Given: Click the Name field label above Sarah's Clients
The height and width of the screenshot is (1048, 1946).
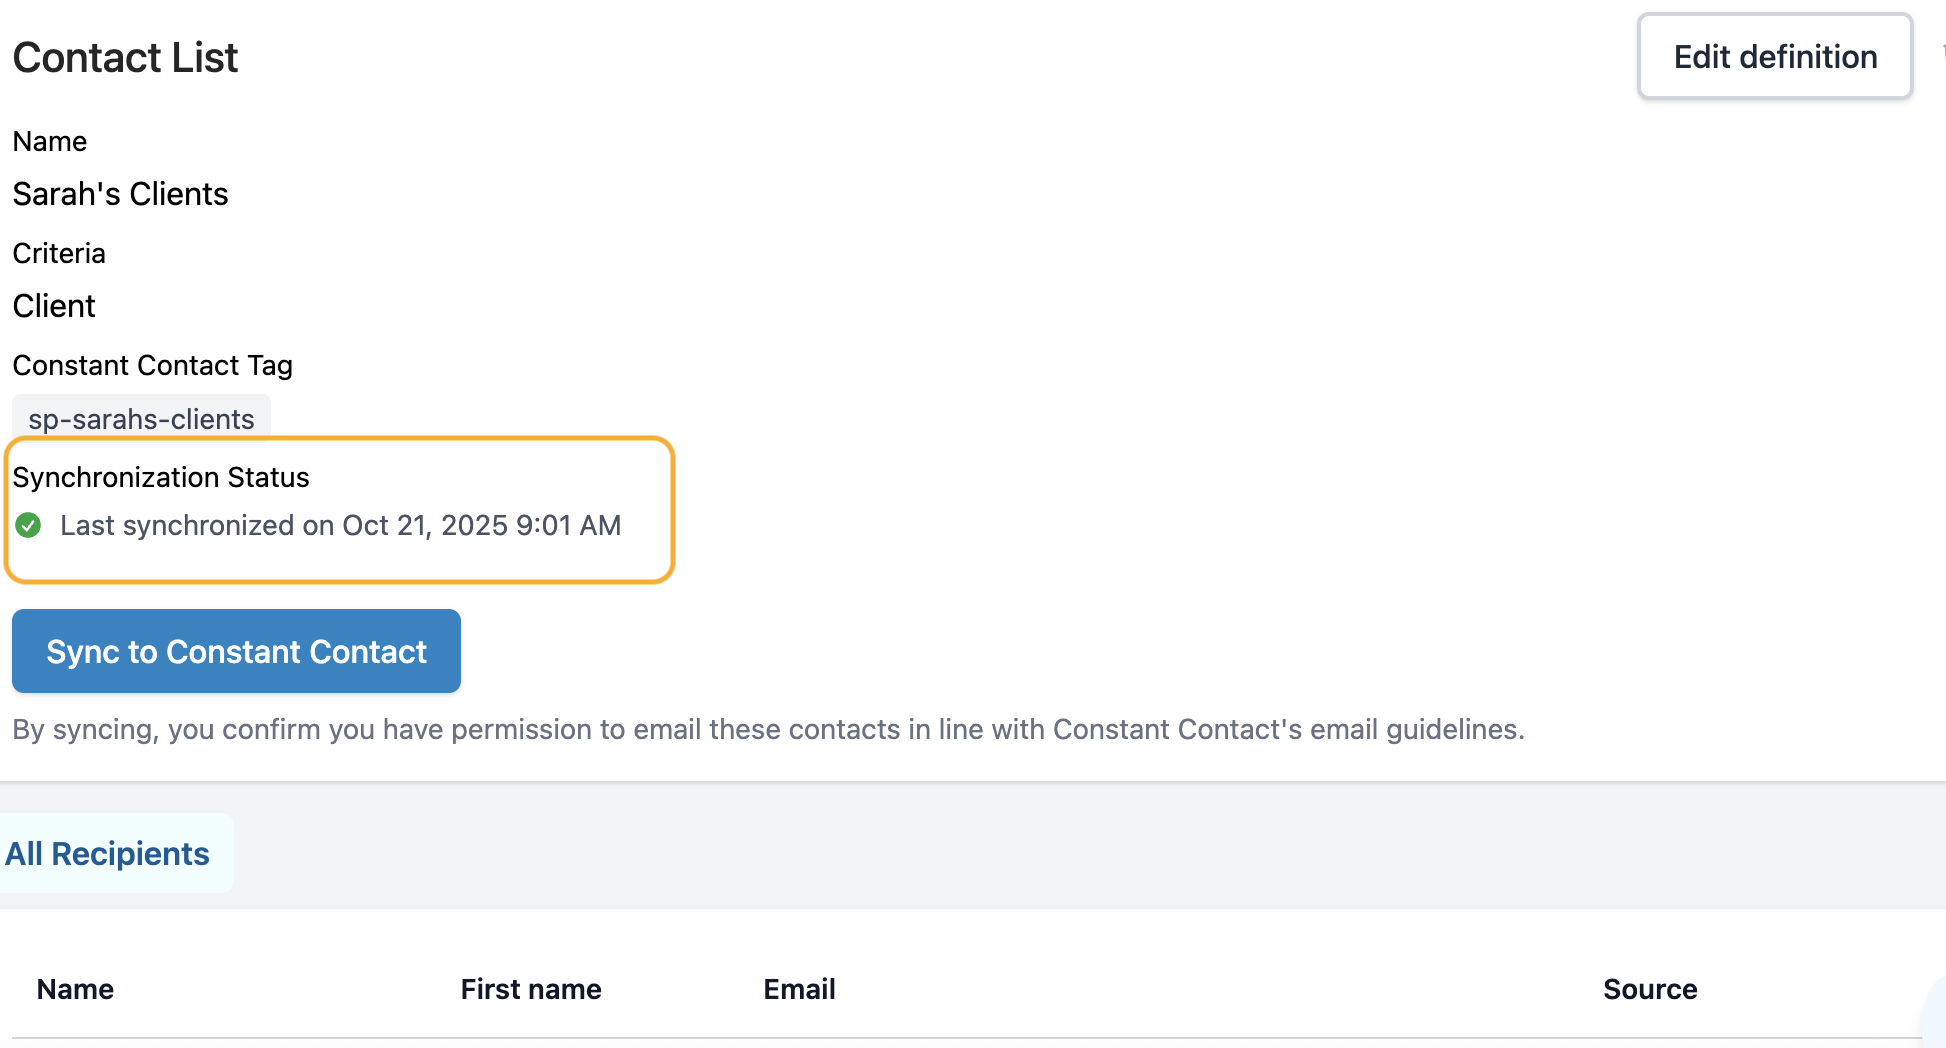Looking at the screenshot, I should [50, 141].
